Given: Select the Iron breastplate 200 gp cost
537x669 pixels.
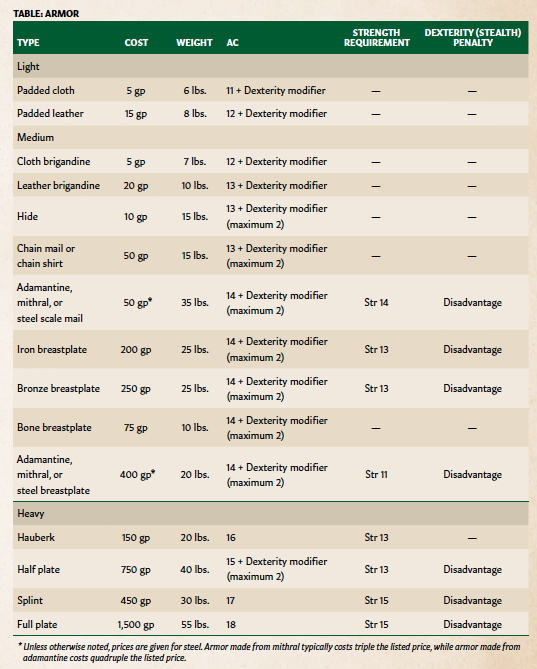Looking at the screenshot, I should (136, 349).
